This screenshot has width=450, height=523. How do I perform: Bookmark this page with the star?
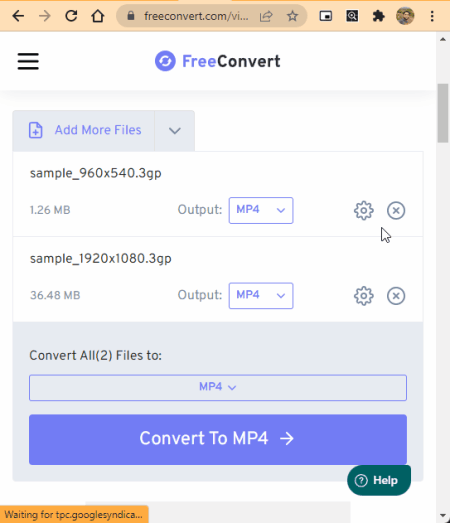click(x=293, y=16)
